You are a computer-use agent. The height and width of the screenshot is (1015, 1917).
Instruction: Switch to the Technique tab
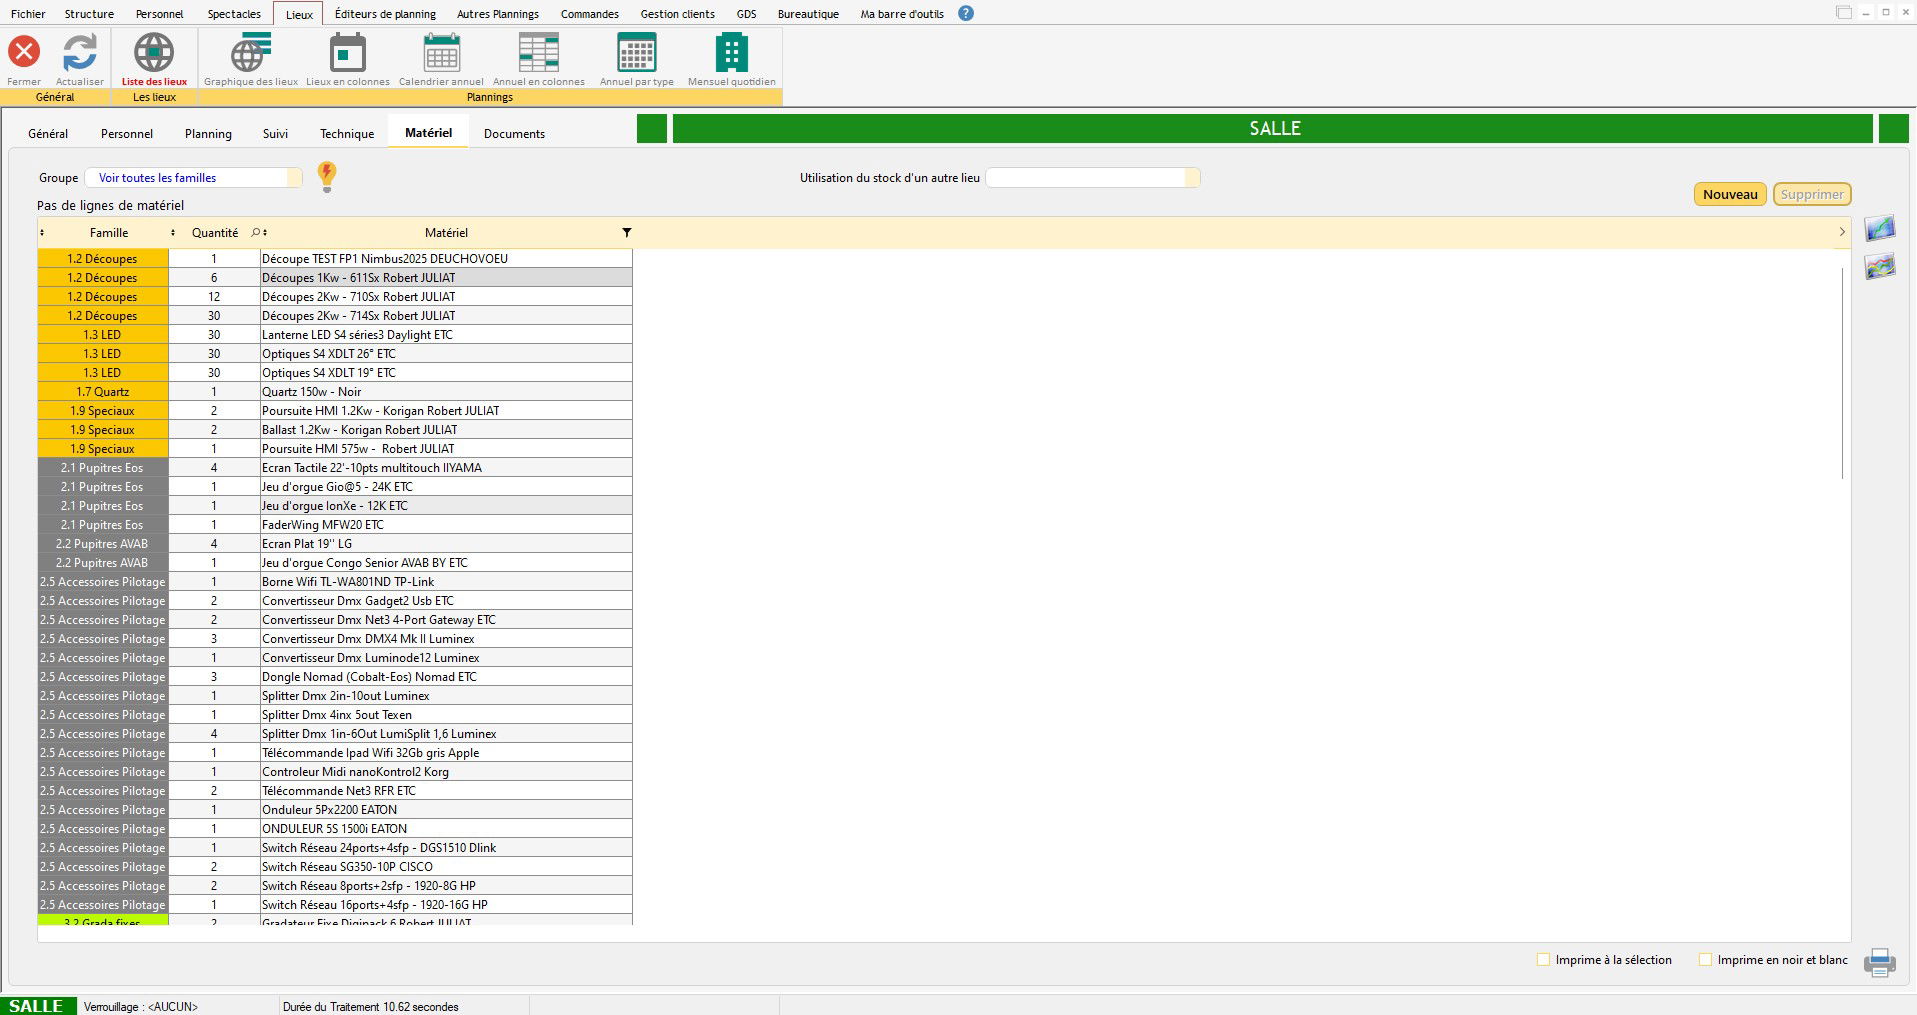point(347,134)
